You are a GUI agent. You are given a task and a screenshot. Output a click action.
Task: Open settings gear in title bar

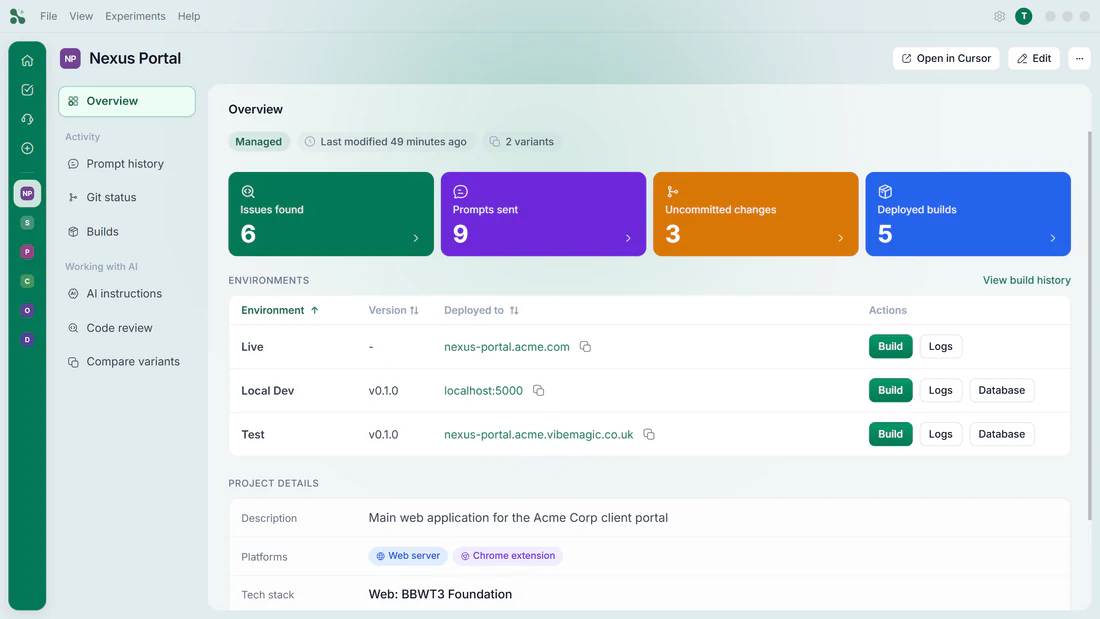click(x=1000, y=16)
